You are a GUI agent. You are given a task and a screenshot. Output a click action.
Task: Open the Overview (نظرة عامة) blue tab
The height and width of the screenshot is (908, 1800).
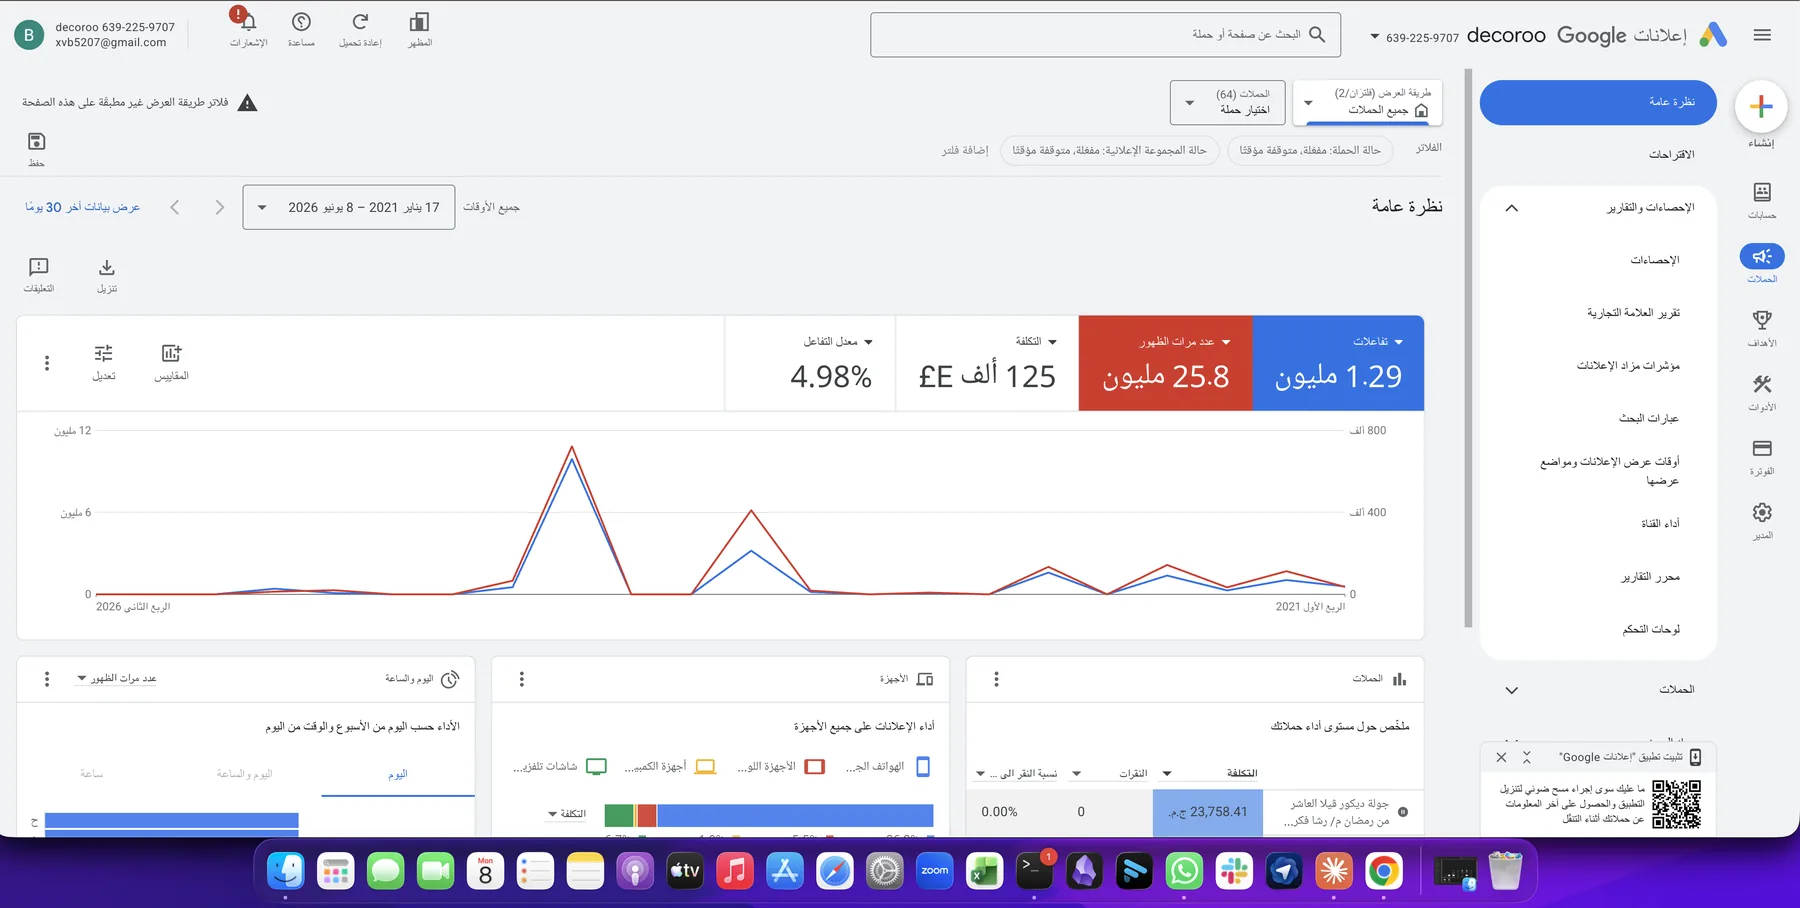point(1598,102)
